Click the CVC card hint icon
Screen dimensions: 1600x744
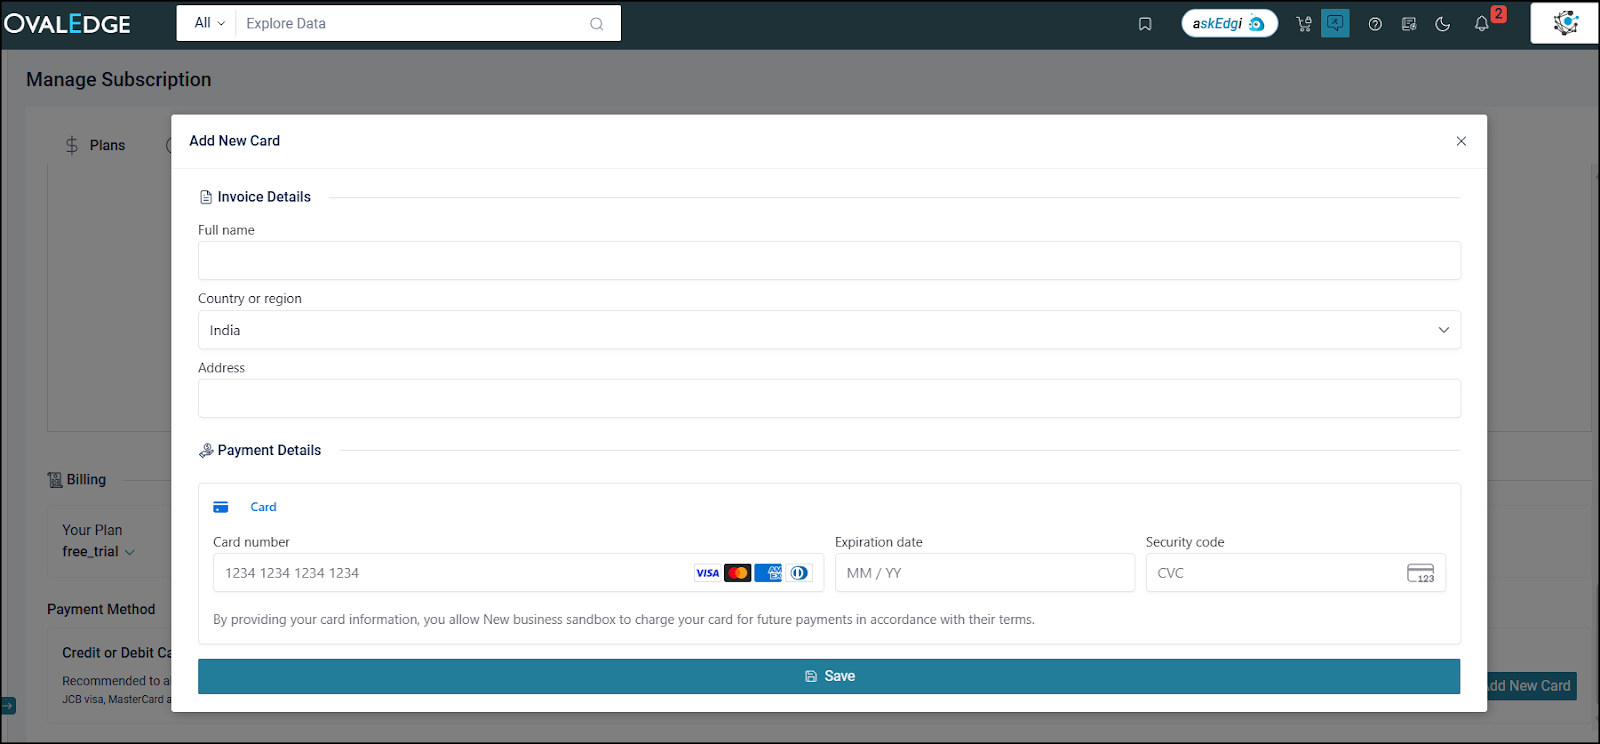pyautogui.click(x=1421, y=573)
